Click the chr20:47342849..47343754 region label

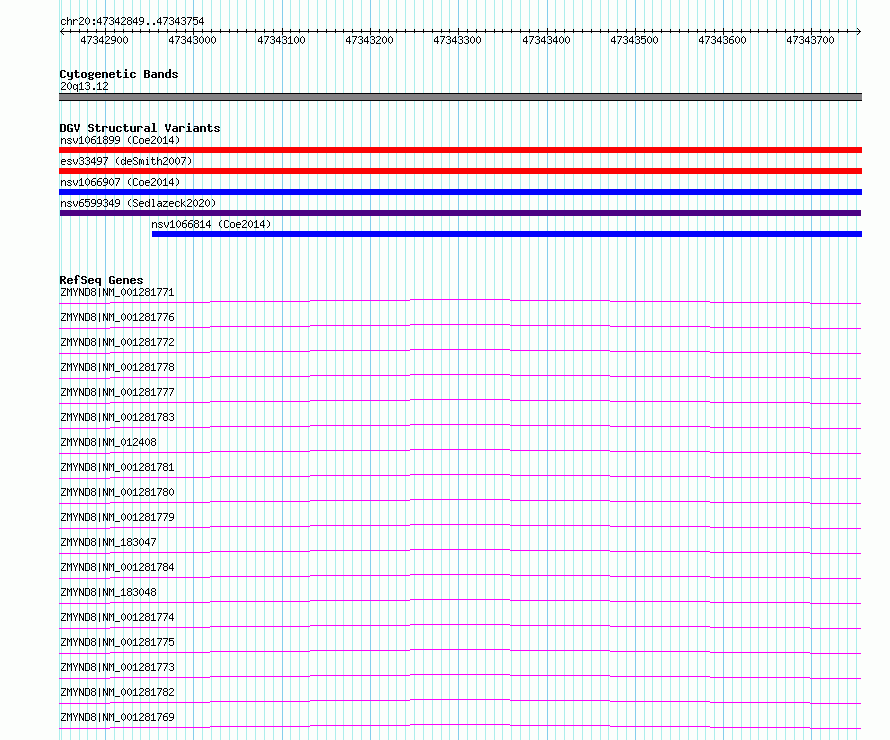click(132, 22)
